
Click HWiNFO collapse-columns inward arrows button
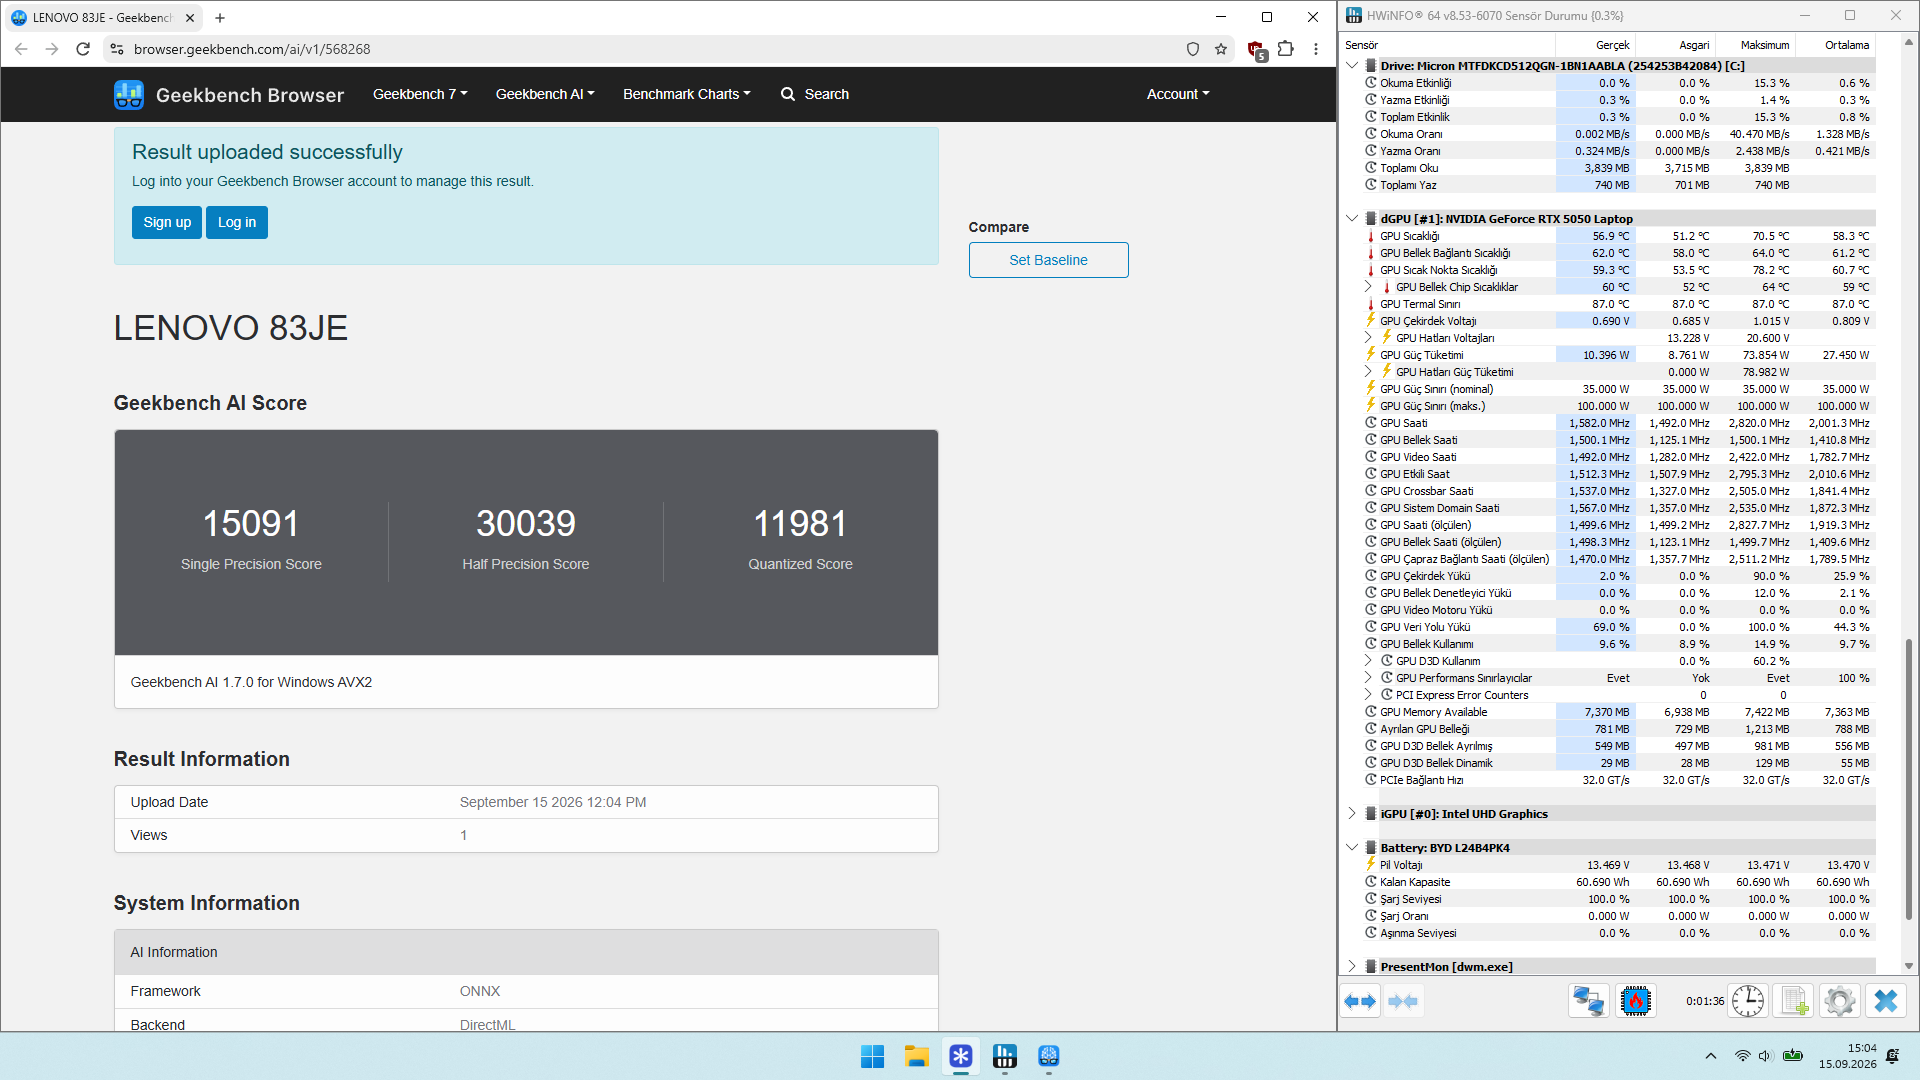click(1403, 1001)
